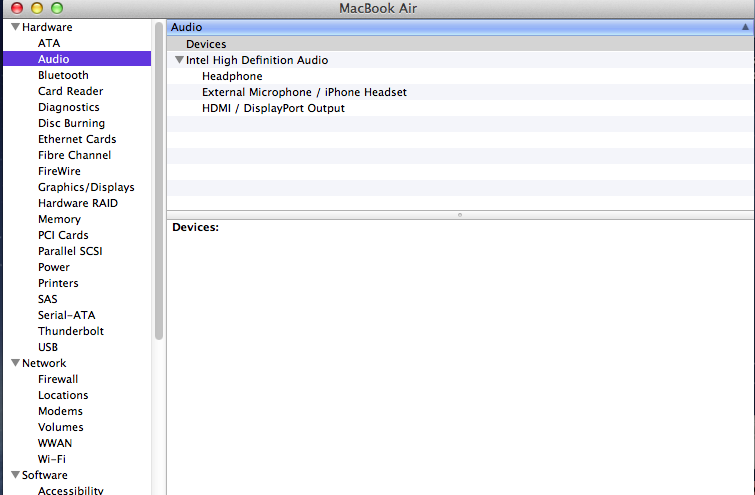
Task: Open Volumes under Network
Action: pyautogui.click(x=61, y=427)
